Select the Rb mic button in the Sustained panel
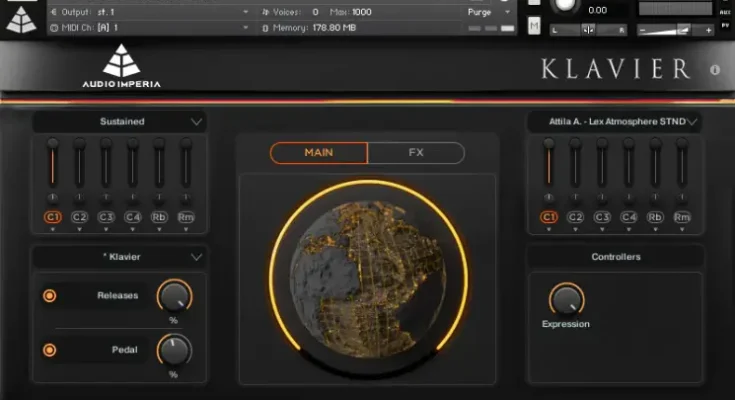Viewport: 735px width, 400px height. click(x=159, y=216)
